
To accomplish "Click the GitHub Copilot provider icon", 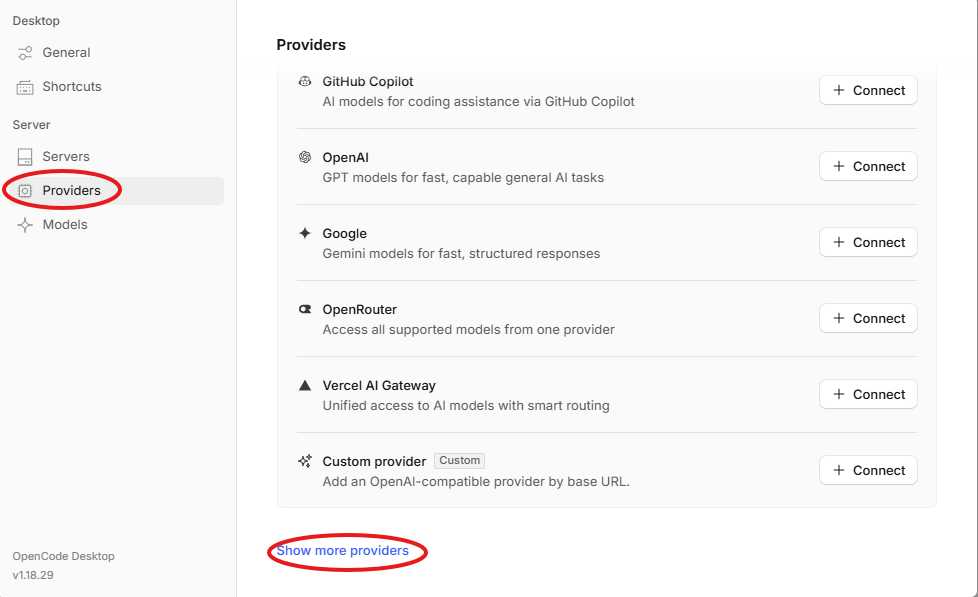I will pyautogui.click(x=304, y=81).
